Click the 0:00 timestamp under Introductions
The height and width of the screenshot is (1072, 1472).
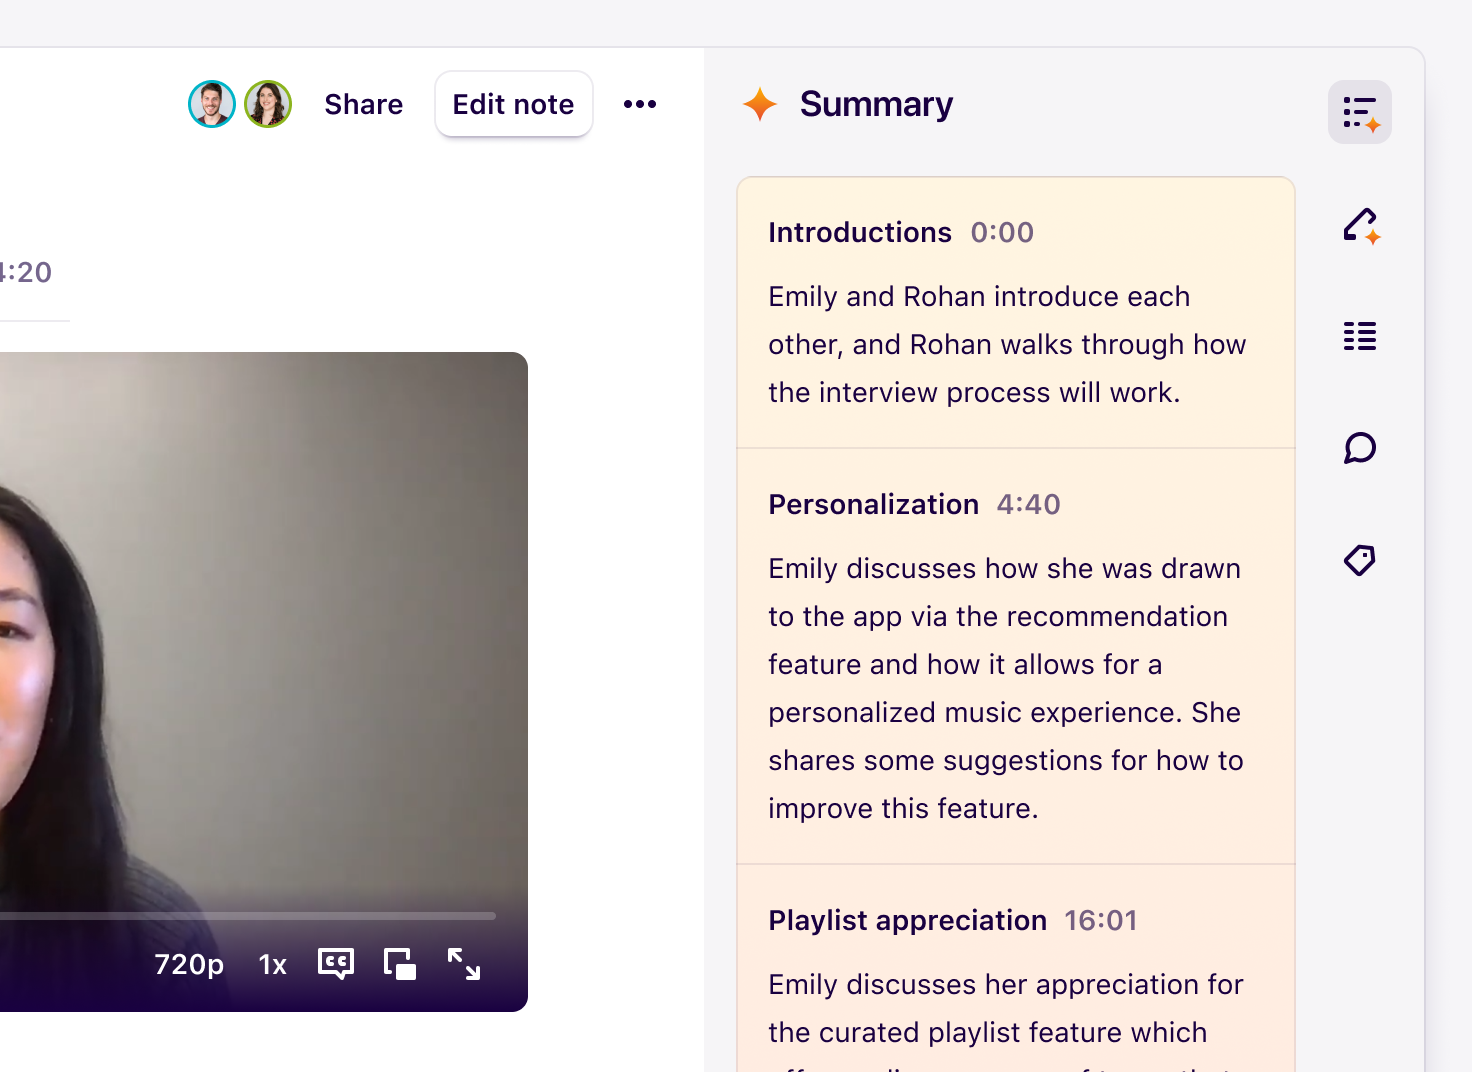pos(1003,232)
